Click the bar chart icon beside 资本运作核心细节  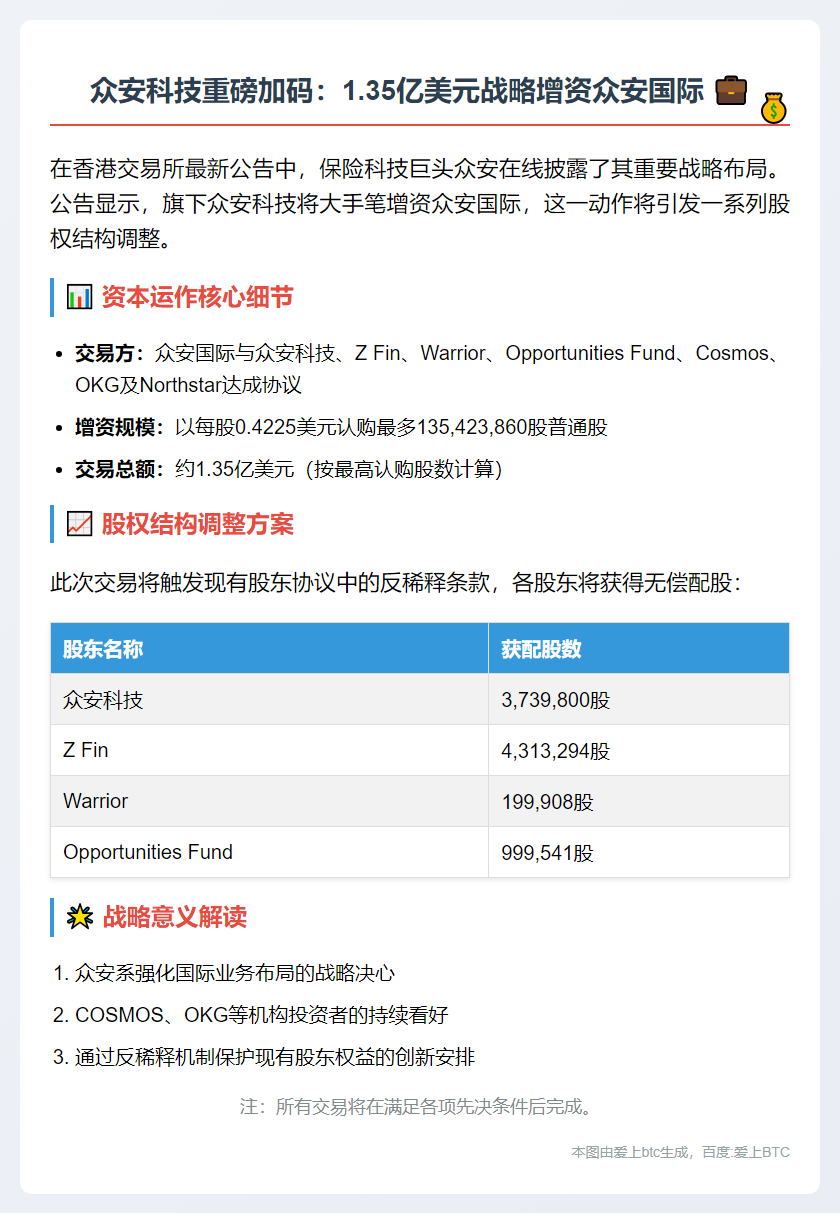pos(79,297)
